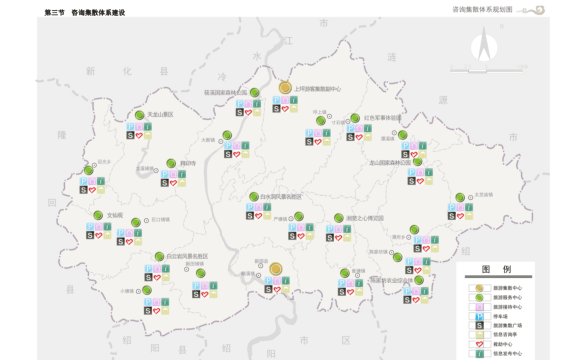Viewport: 570px width, 360px height.
Task: Click the black S plaza icon under 白云岩风景名胜区
Action: click(148, 277)
